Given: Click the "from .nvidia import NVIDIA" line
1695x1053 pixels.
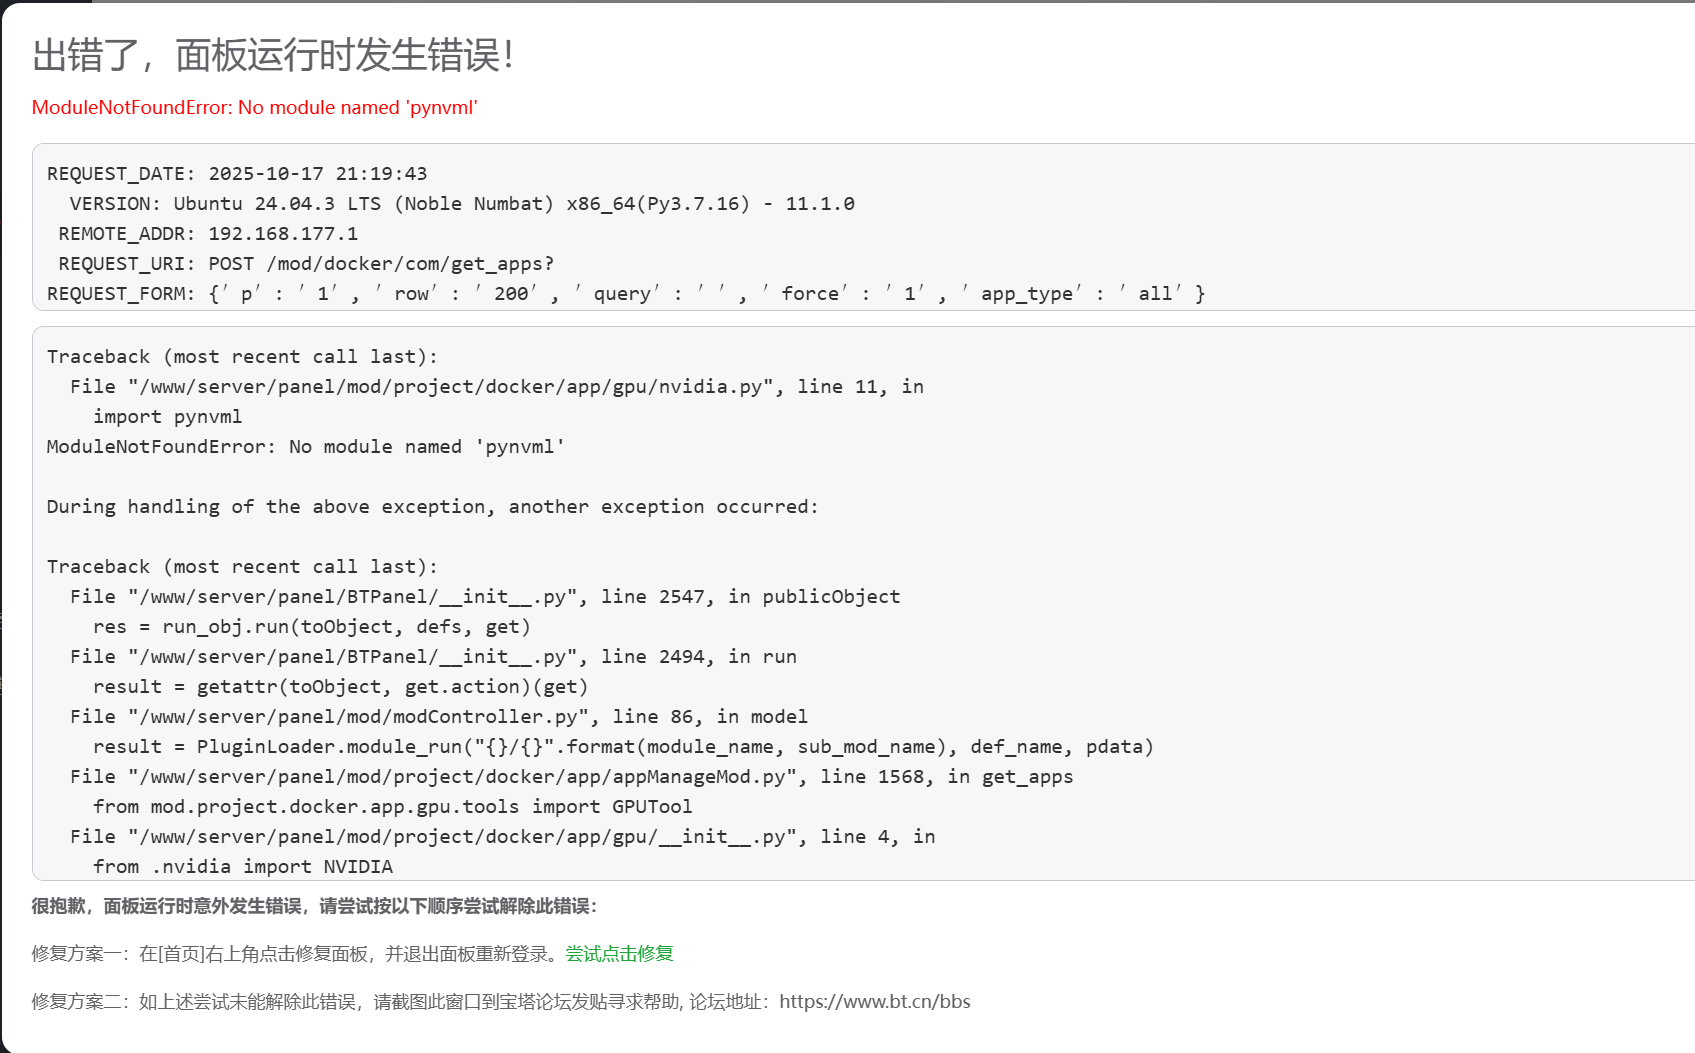Looking at the screenshot, I should 243,867.
